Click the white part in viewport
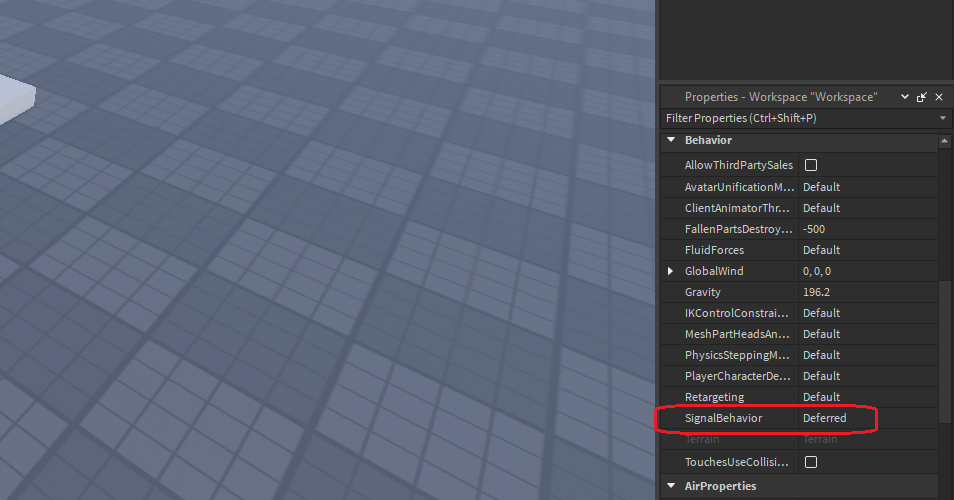This screenshot has height=500, width=954. coord(17,100)
